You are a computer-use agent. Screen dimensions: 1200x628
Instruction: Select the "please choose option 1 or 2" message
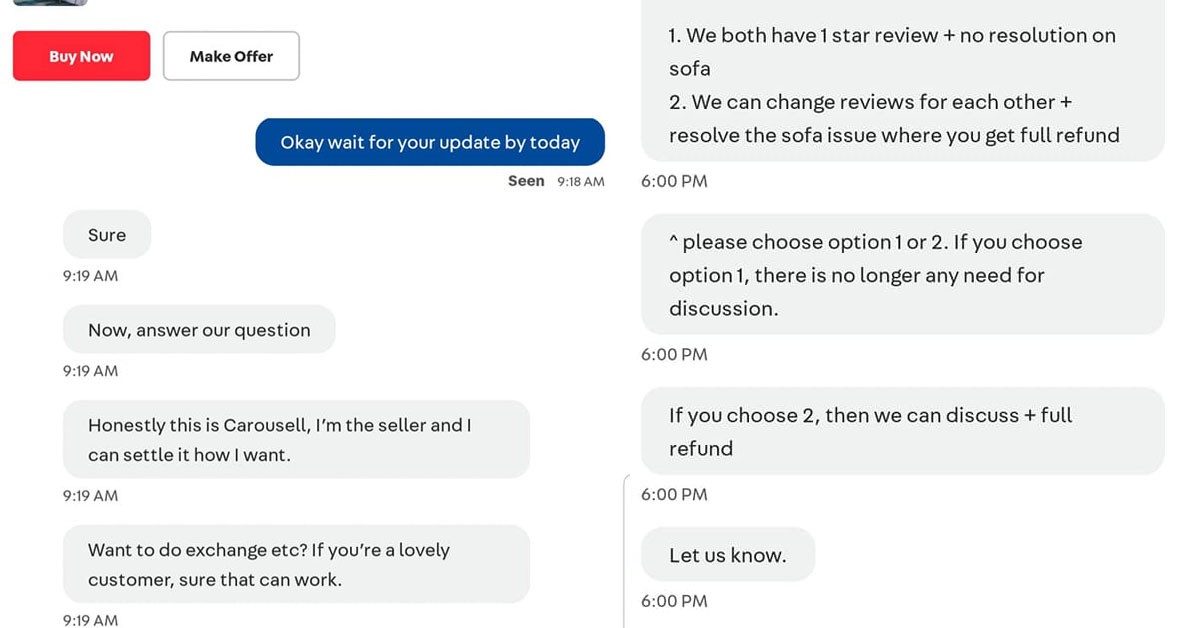coord(902,275)
